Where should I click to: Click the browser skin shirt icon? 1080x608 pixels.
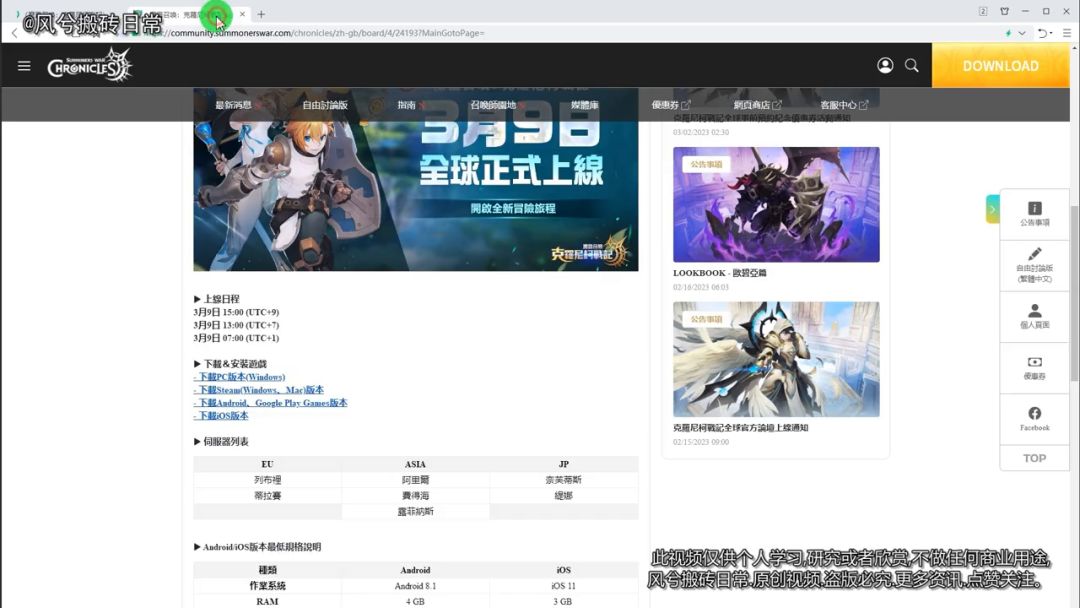coord(1004,11)
